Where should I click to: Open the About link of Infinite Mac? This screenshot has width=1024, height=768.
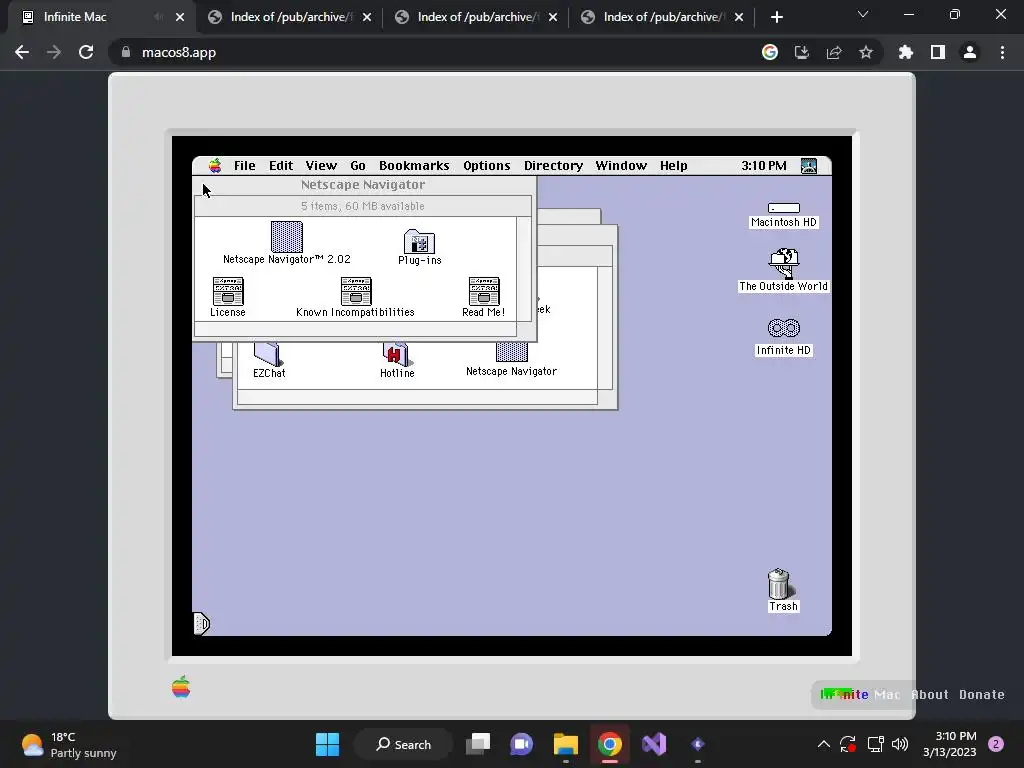(x=930, y=695)
